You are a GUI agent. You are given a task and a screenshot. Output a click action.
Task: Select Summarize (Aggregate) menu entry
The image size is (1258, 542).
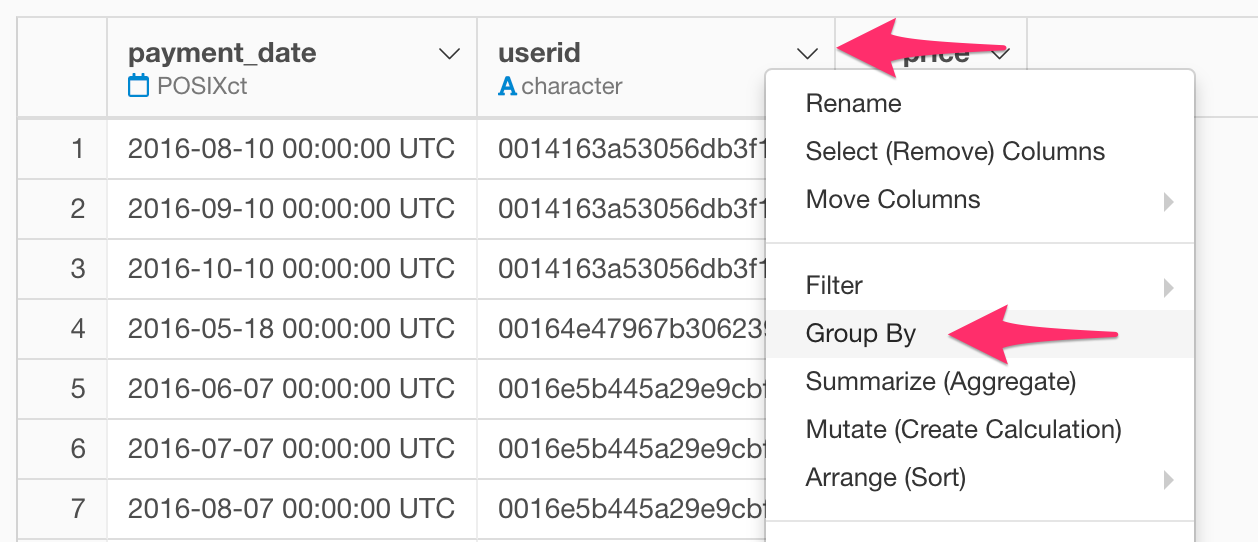pyautogui.click(x=940, y=381)
